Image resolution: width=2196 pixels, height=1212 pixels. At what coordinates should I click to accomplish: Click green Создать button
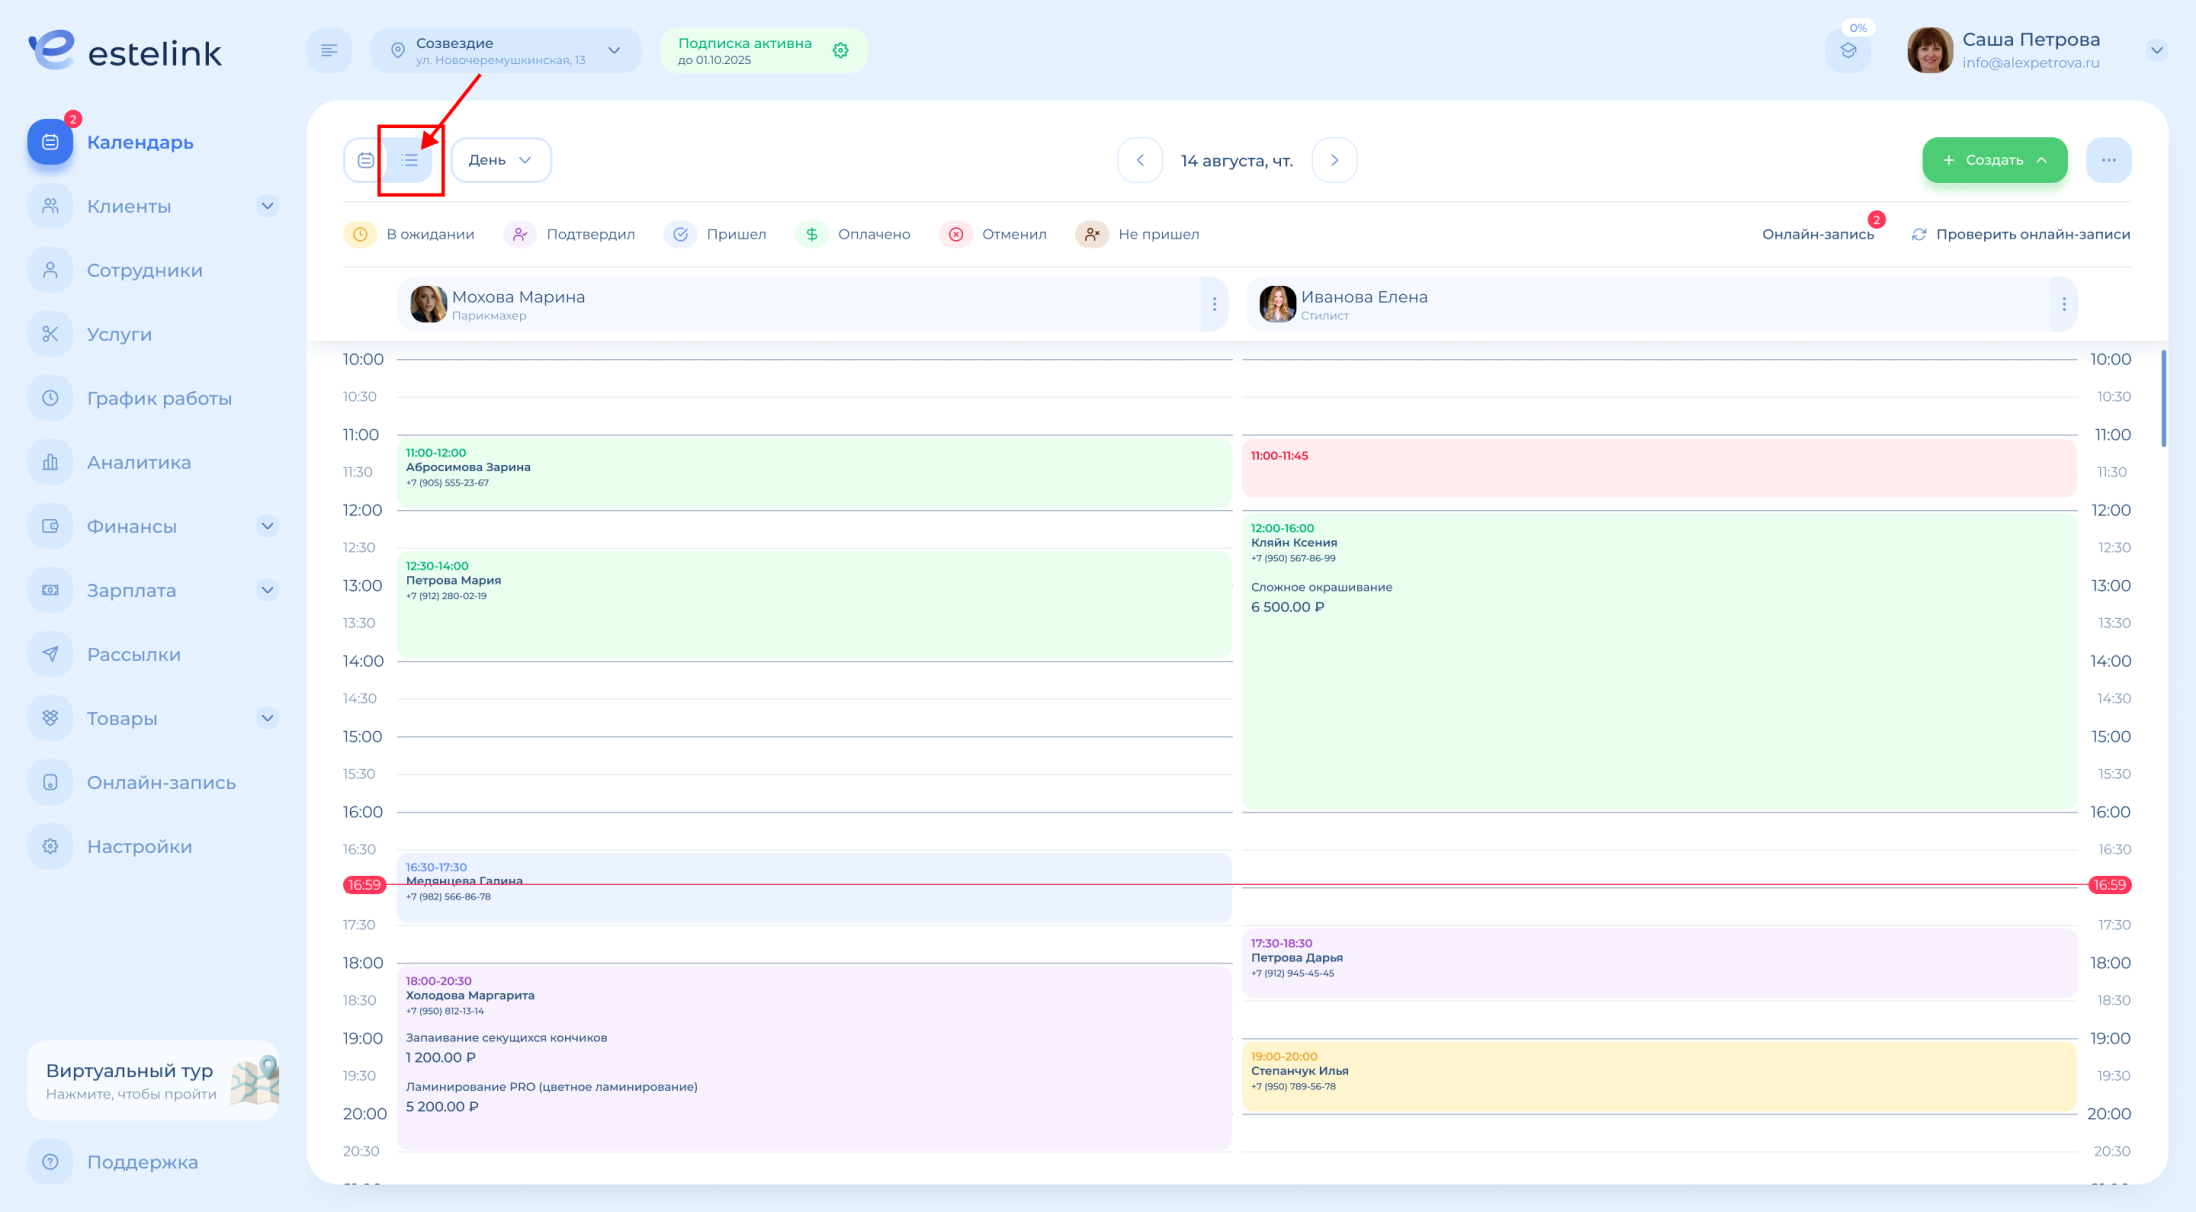tap(1994, 160)
